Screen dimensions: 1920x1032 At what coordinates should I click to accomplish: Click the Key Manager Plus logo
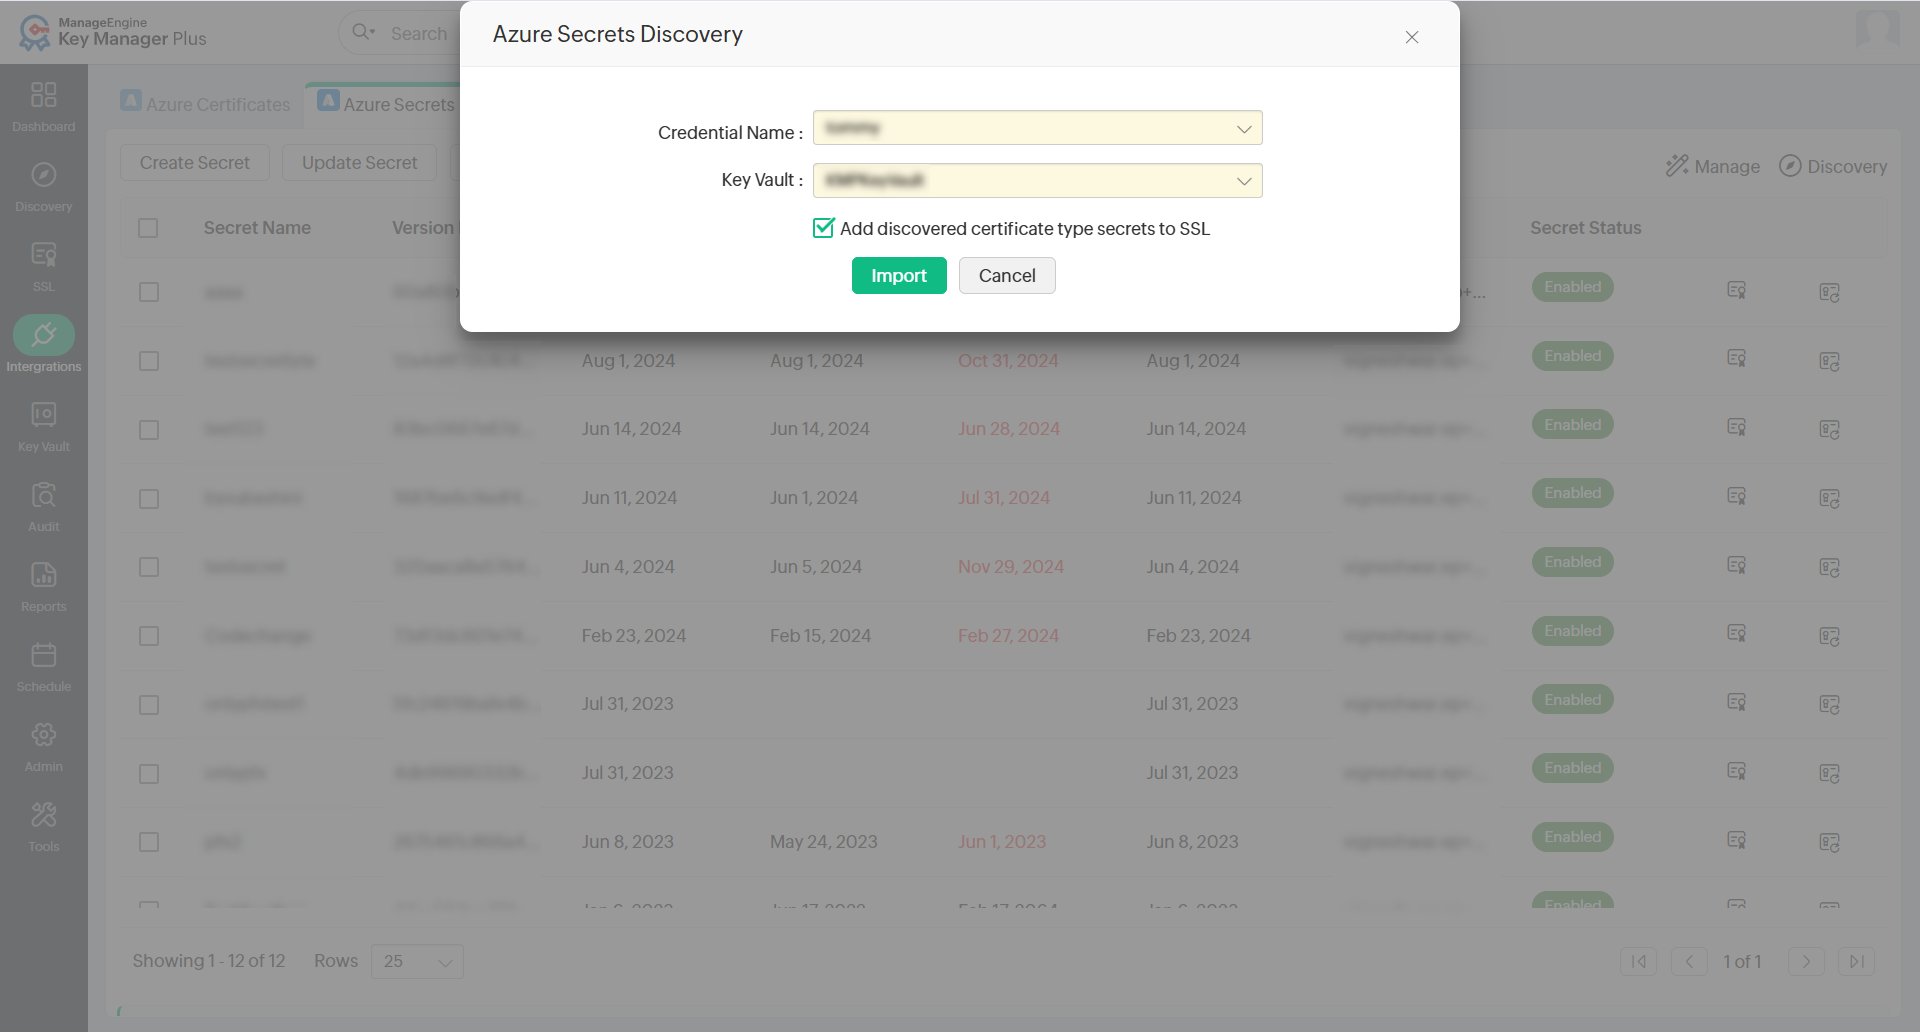pos(113,32)
